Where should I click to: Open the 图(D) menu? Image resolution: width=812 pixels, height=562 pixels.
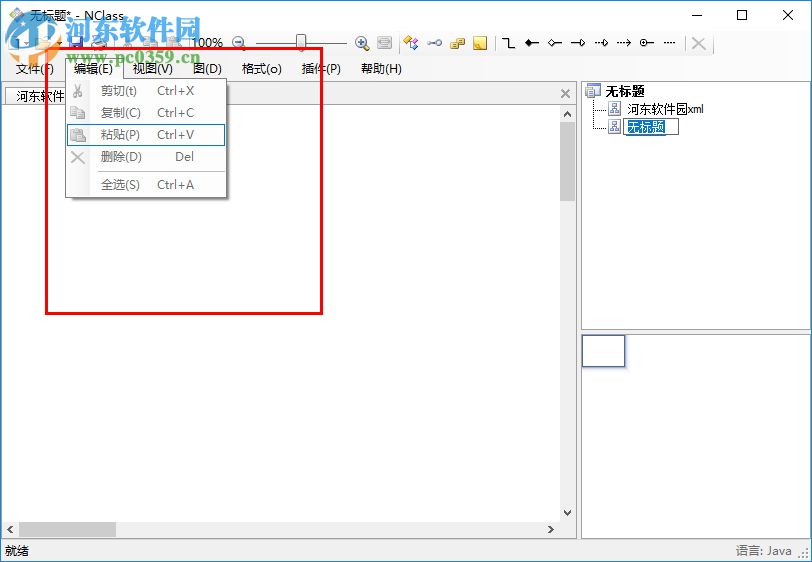tap(207, 69)
